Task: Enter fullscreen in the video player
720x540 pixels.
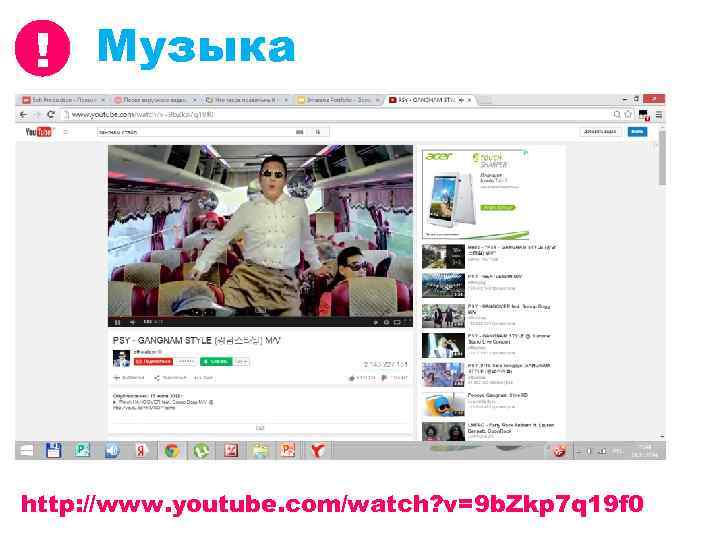Action: point(407,322)
